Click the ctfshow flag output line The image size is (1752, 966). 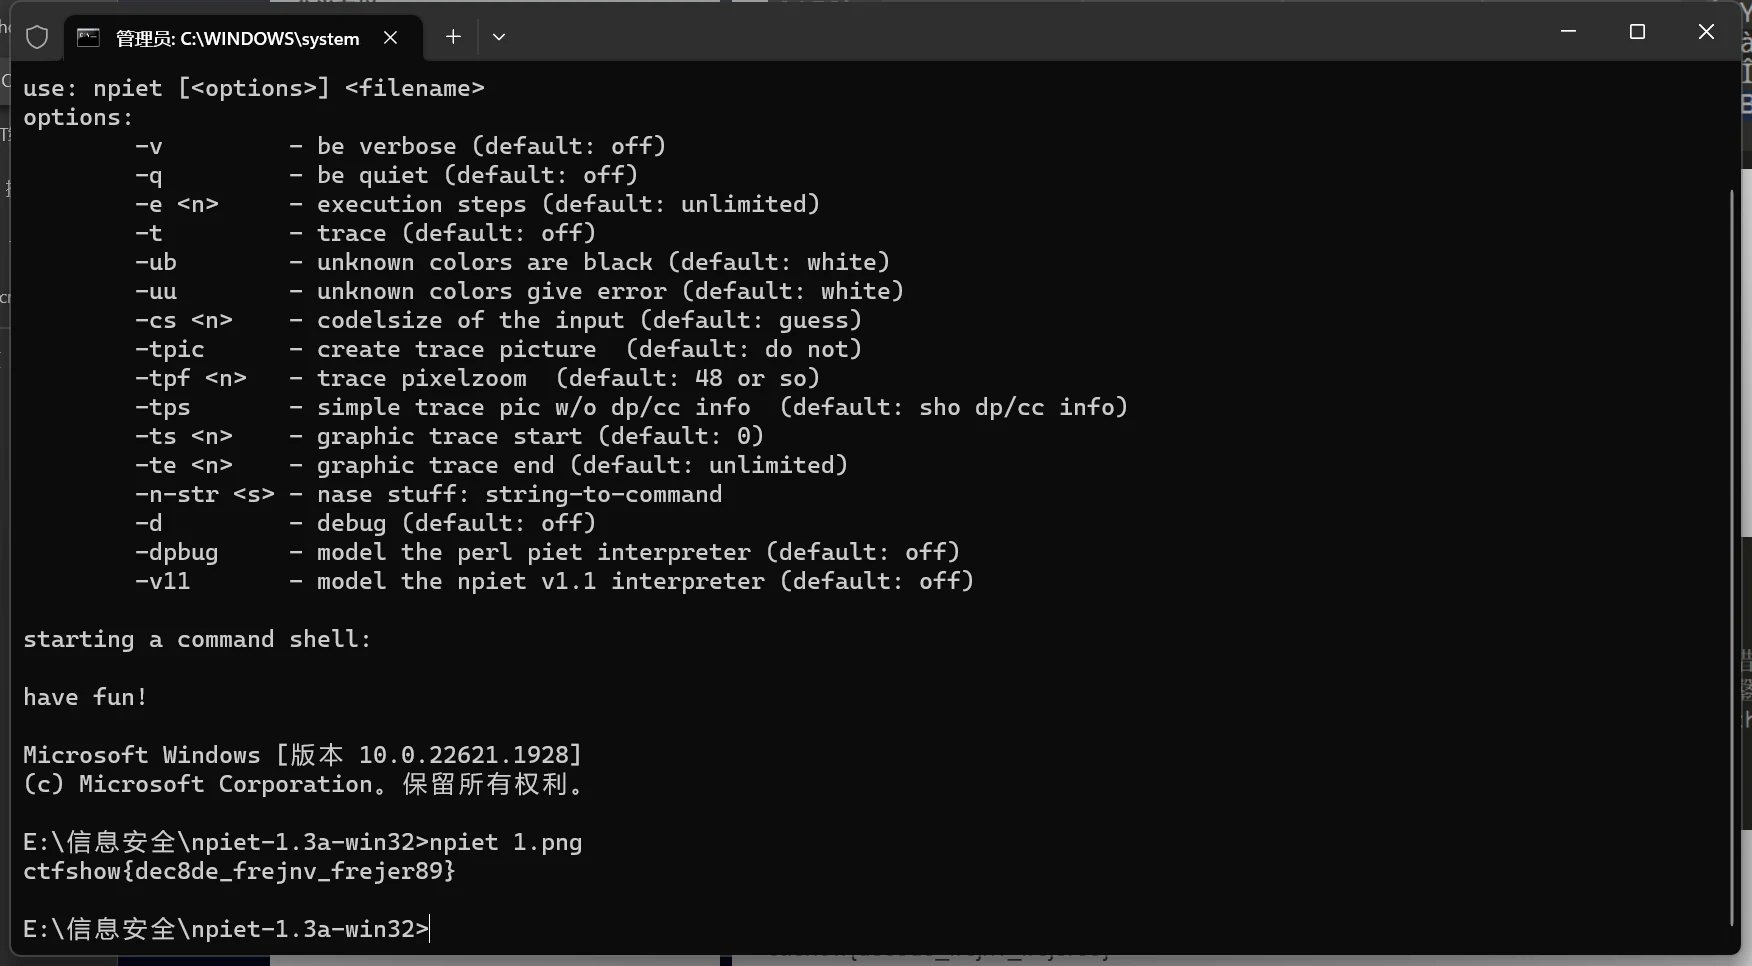[x=239, y=871]
